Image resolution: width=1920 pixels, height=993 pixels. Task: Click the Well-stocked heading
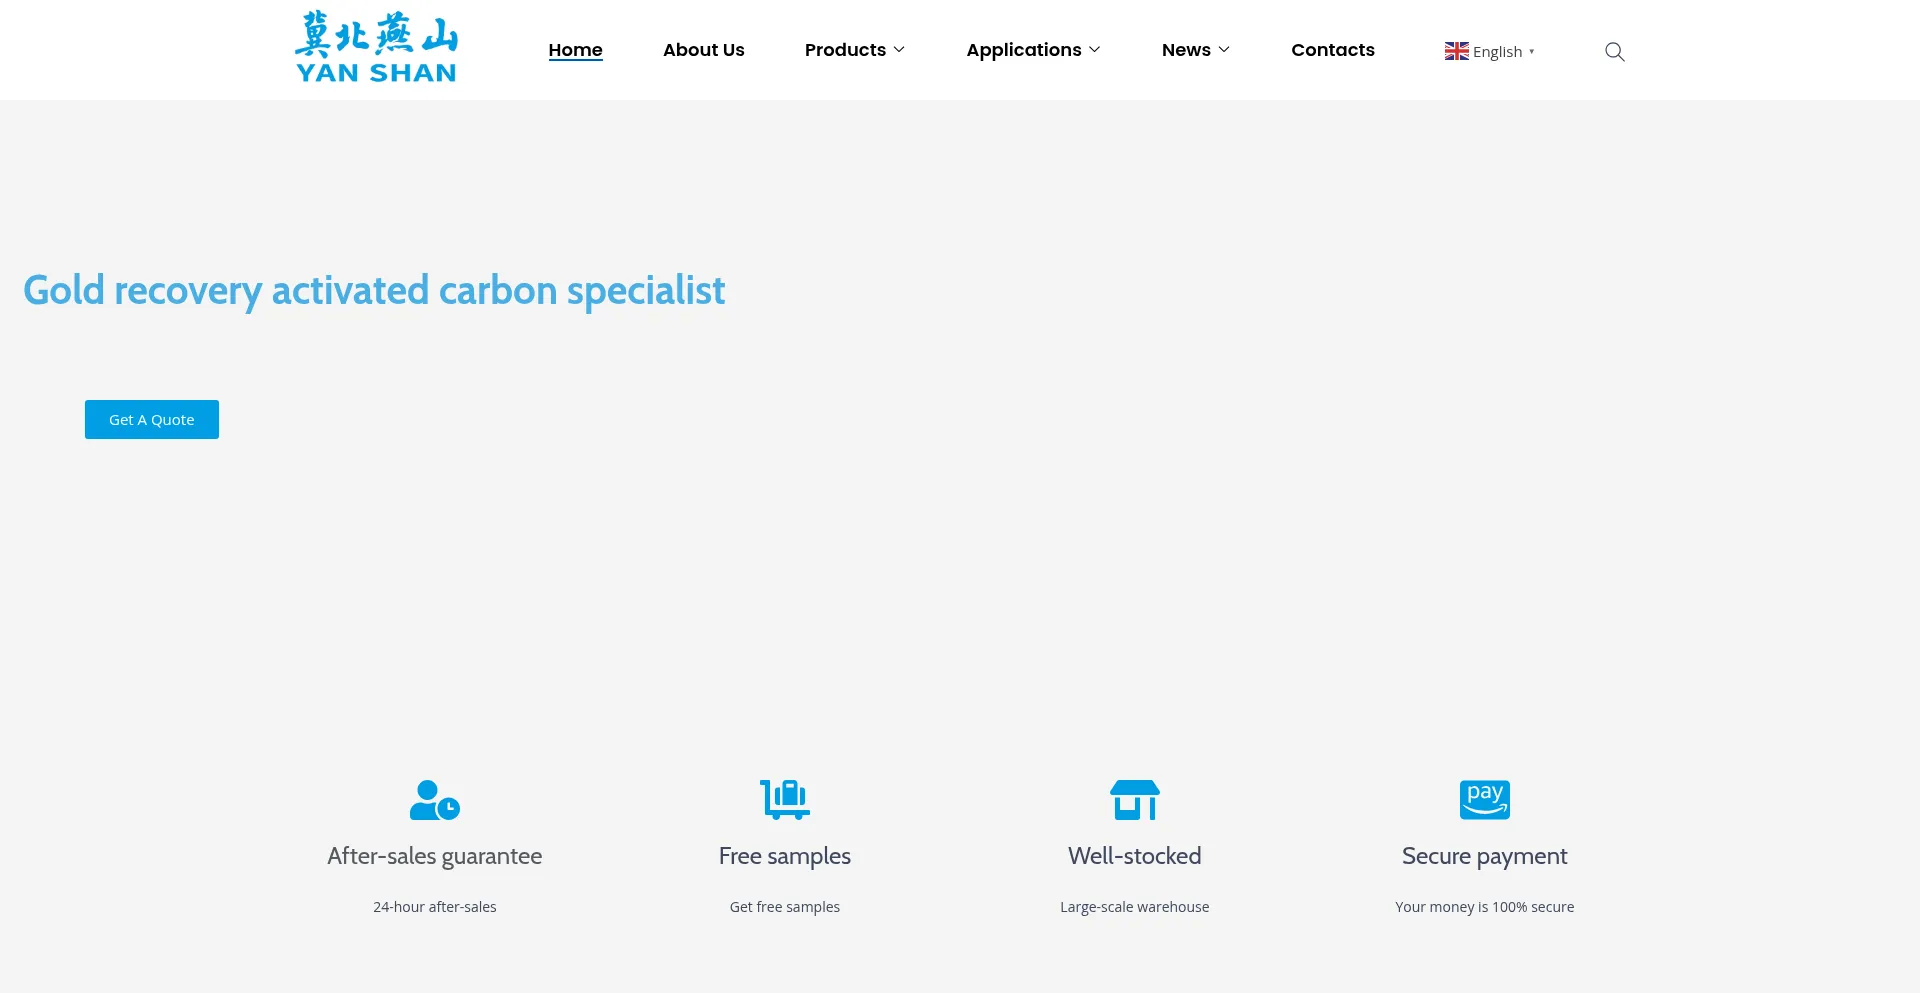[1134, 856]
